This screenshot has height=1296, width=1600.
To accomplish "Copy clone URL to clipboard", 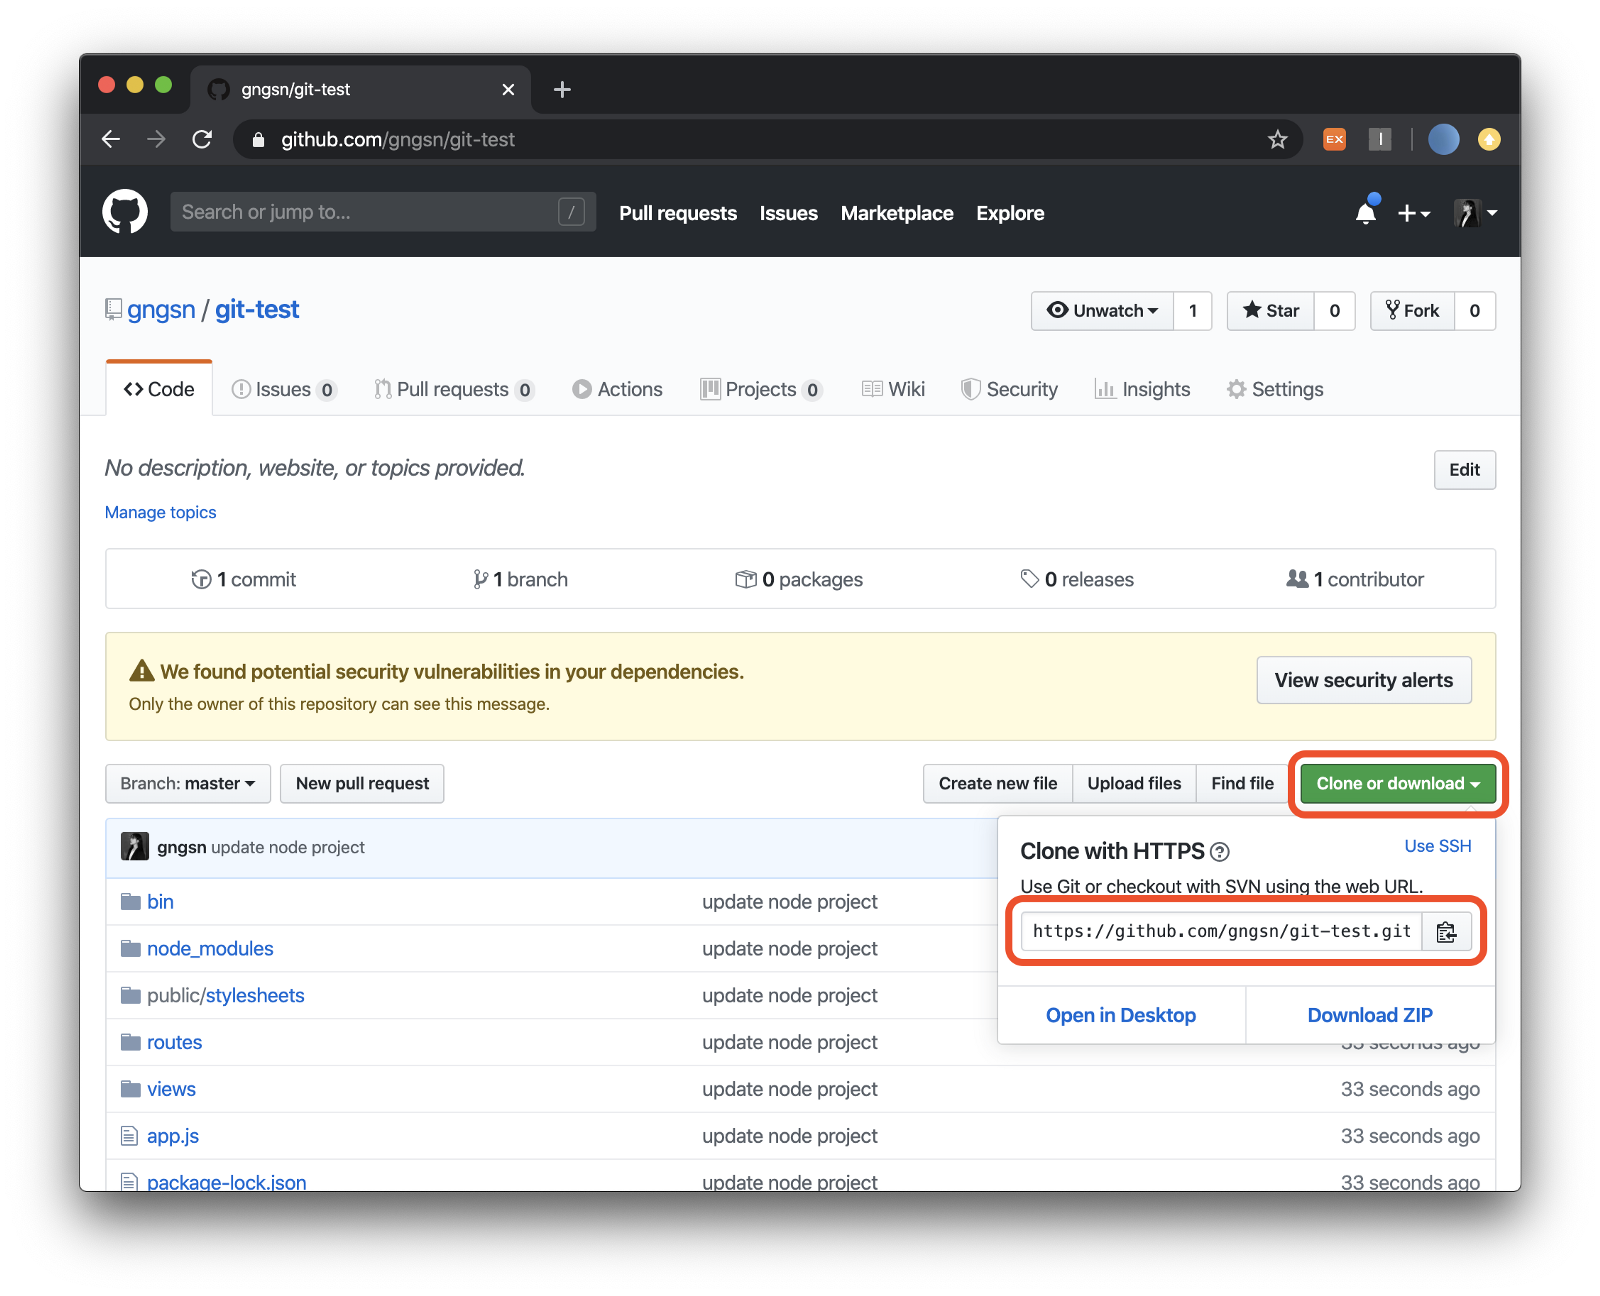I will tap(1446, 932).
